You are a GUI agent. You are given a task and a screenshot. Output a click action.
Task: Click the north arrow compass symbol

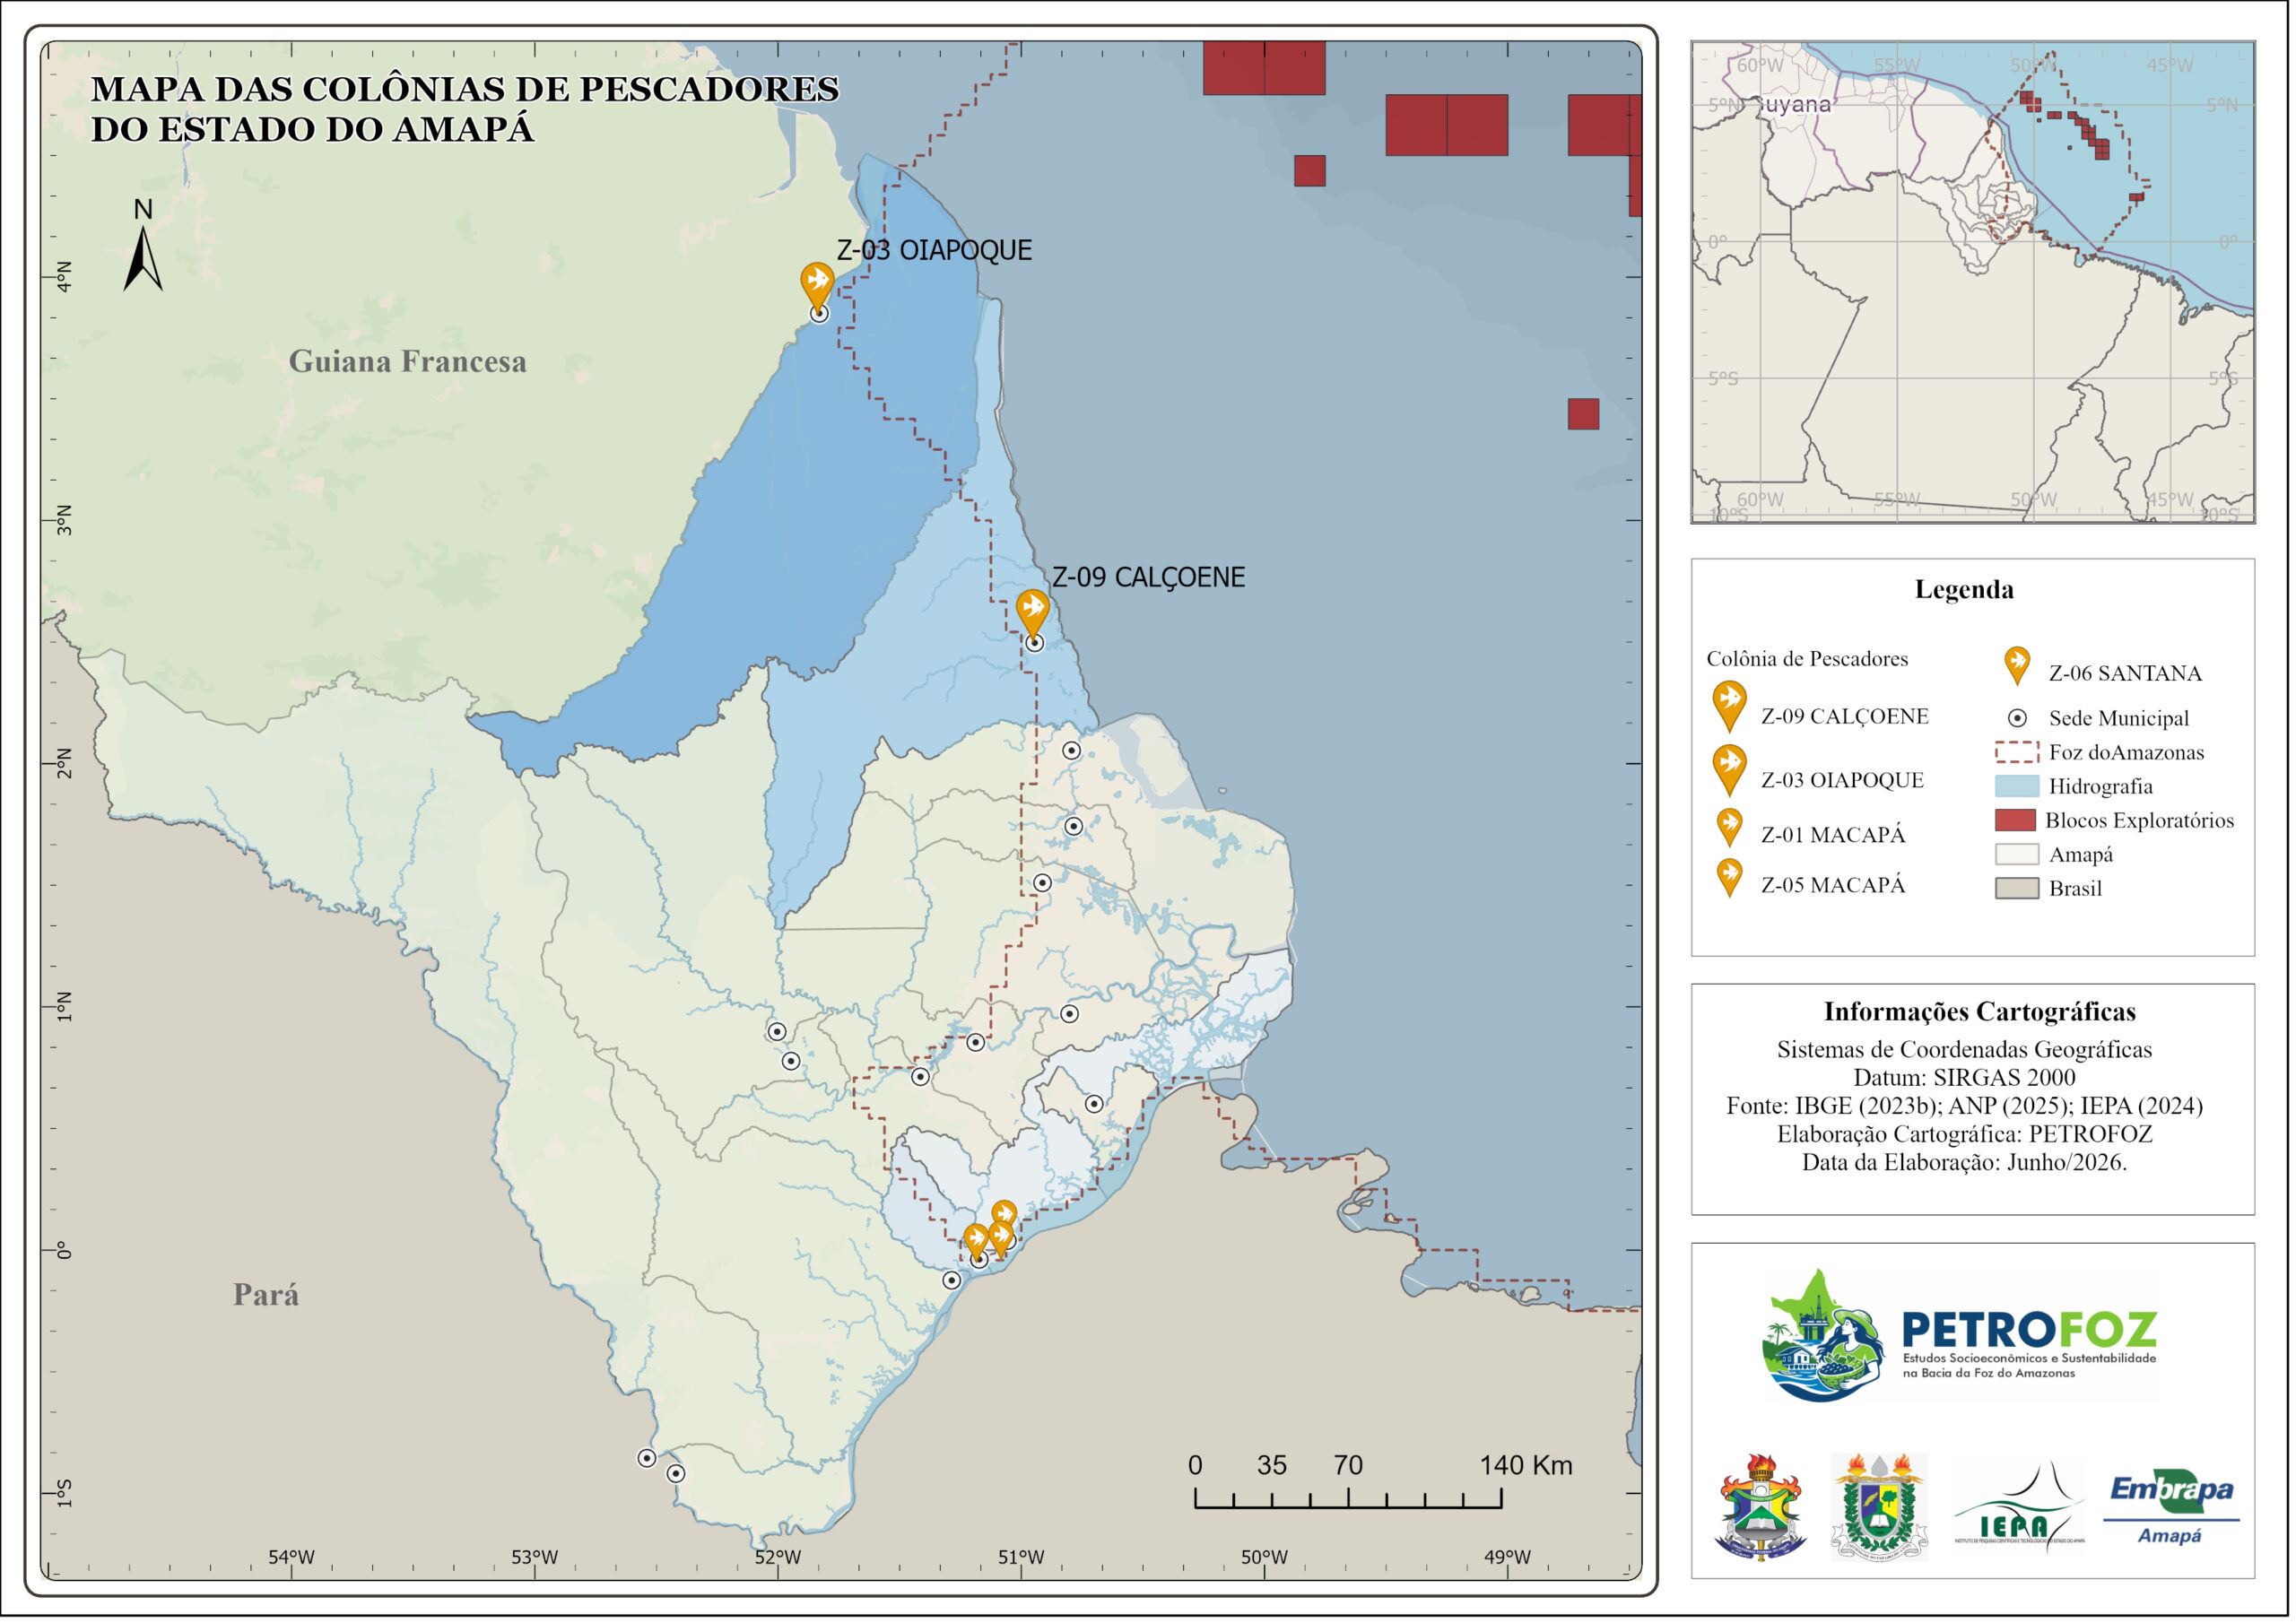(x=143, y=246)
